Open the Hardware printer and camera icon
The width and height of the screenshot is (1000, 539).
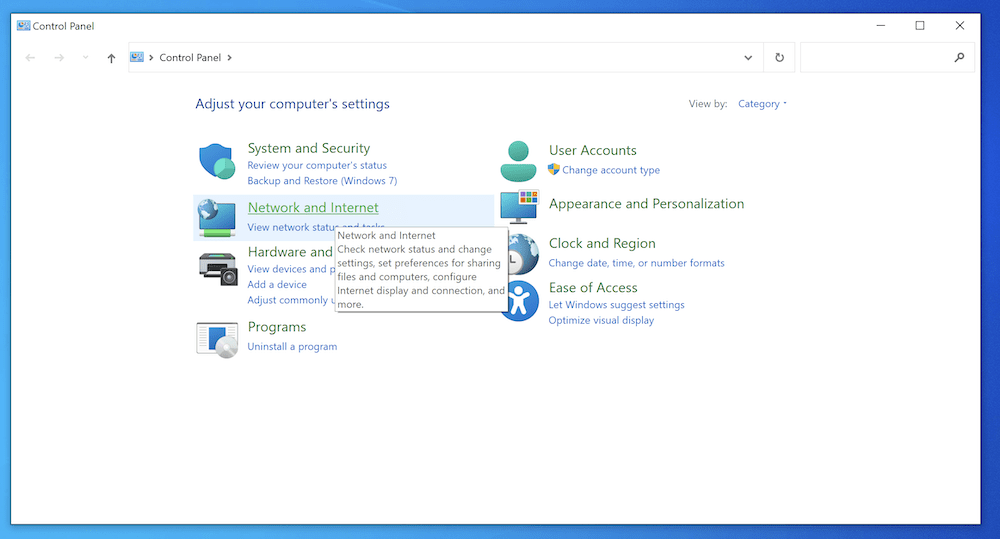[218, 268]
